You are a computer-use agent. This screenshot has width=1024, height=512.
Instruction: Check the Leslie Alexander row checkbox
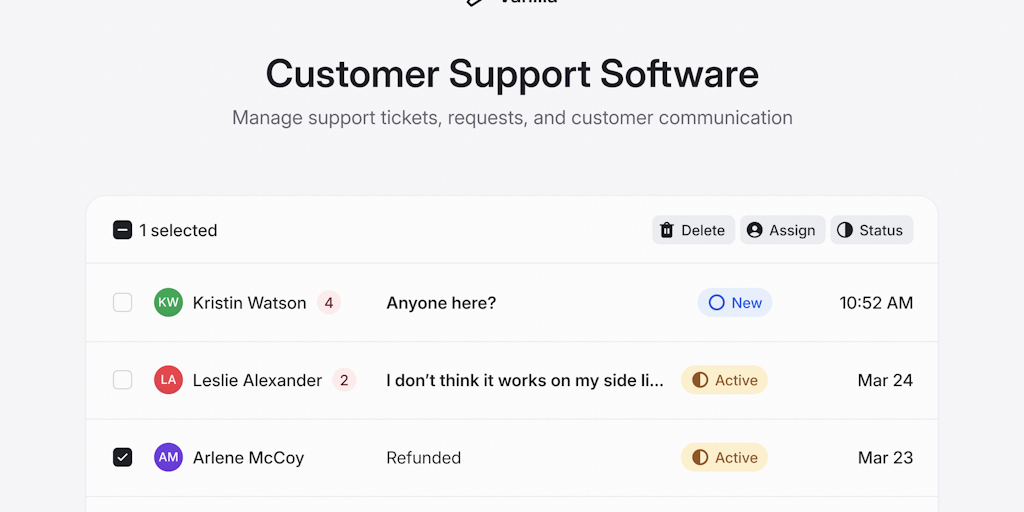122,380
